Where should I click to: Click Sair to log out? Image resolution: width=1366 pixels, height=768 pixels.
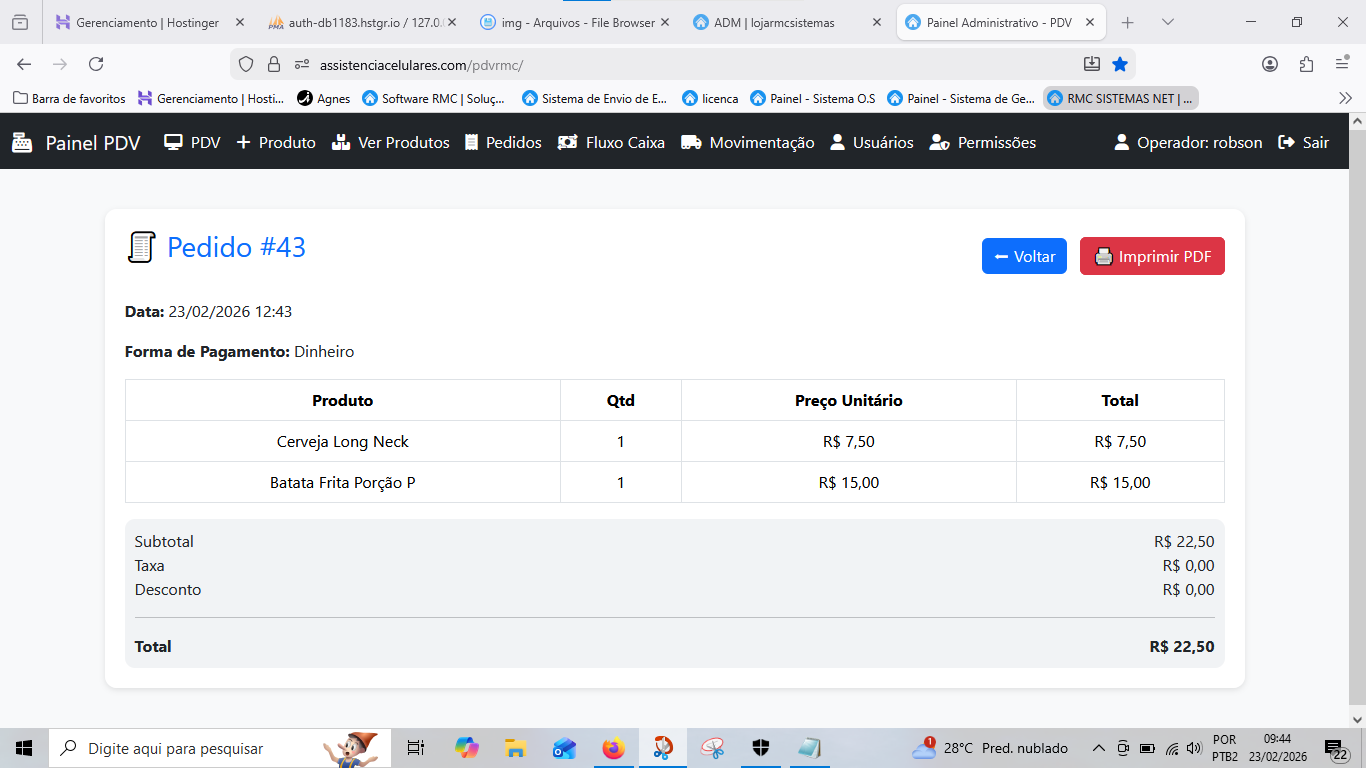coord(1304,143)
